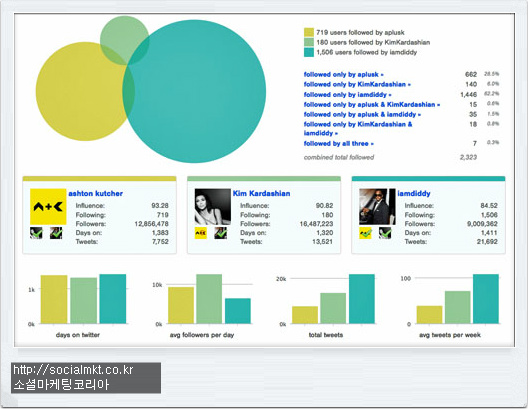Click the count 1,446 for iamdiddy only
This screenshot has height=409, width=528.
click(x=468, y=95)
